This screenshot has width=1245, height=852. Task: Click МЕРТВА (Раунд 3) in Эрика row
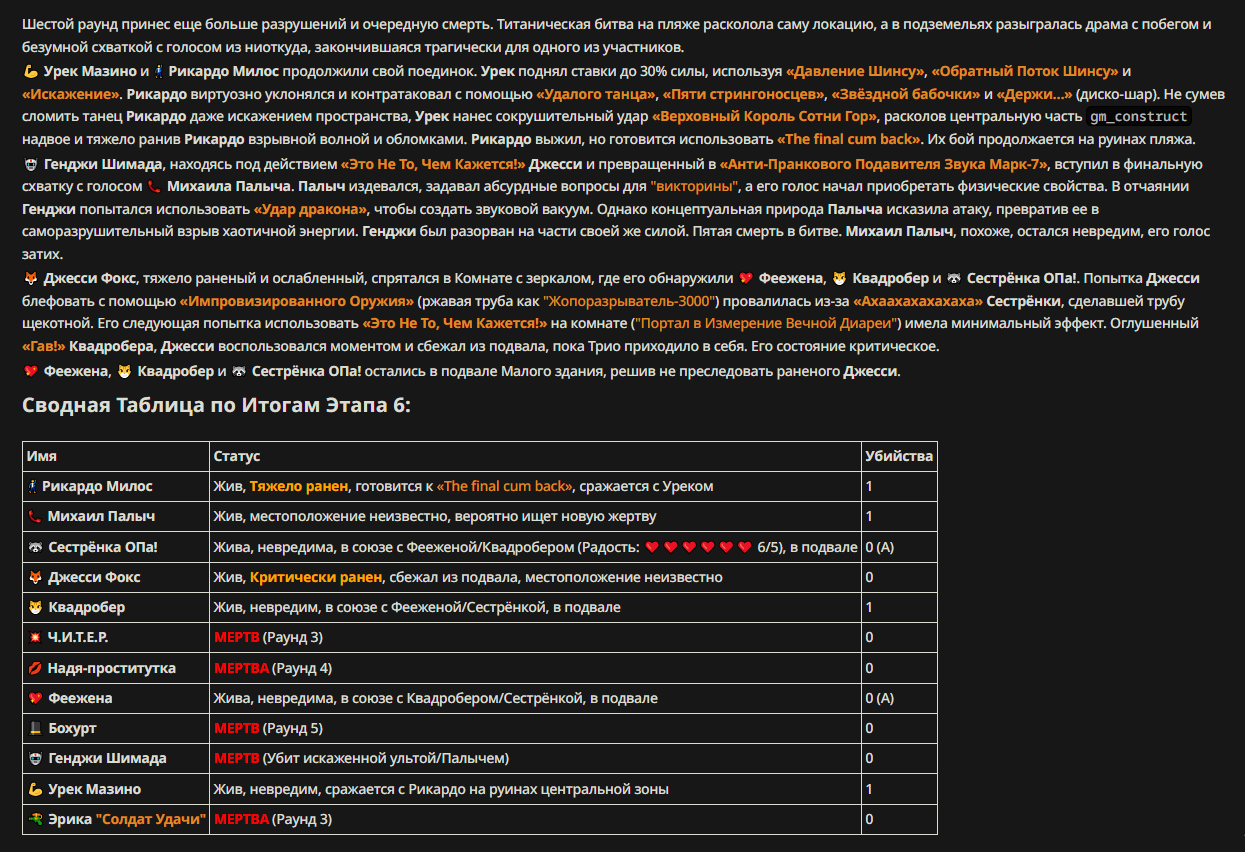coord(273,819)
